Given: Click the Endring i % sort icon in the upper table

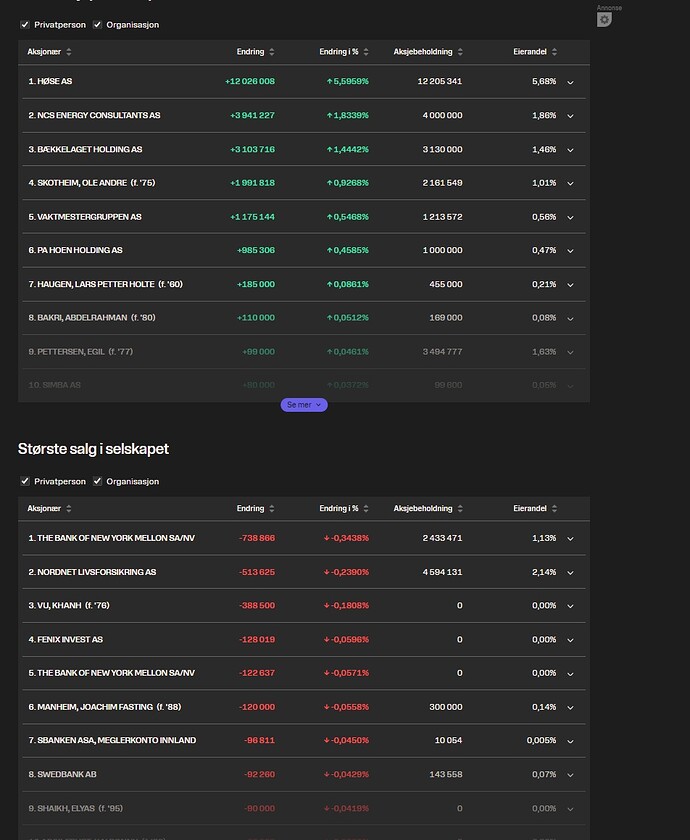Looking at the screenshot, I should [366, 52].
